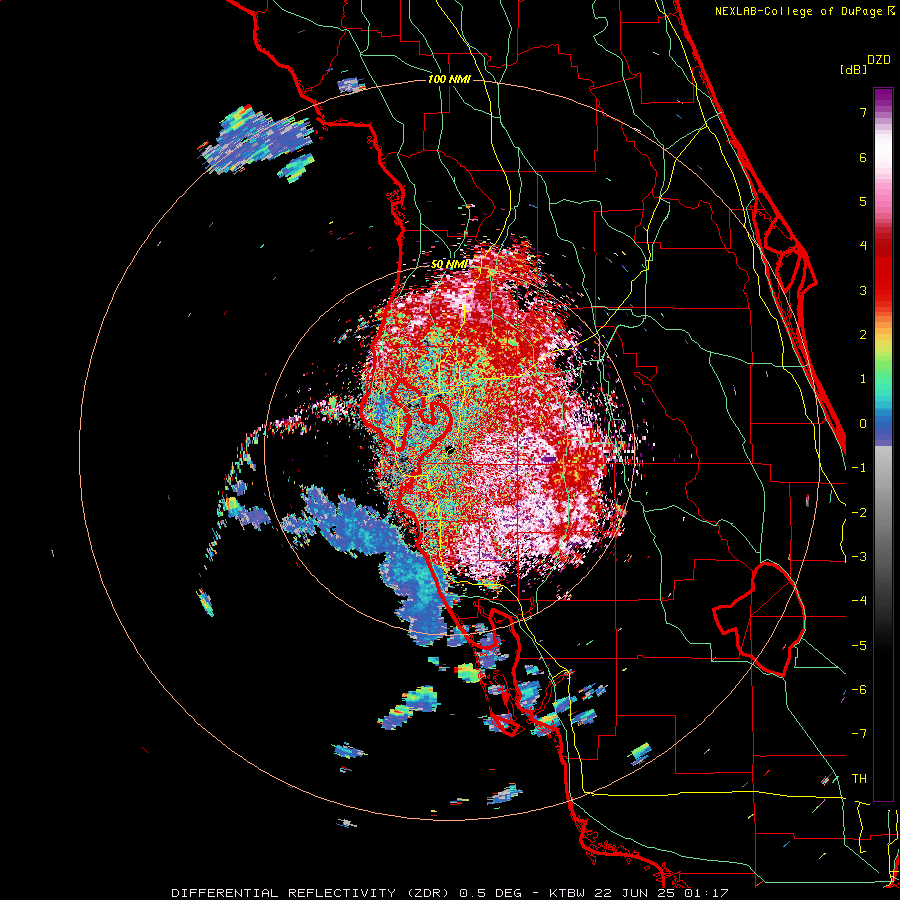This screenshot has width=900, height=900.
Task: Click the 4 value on color scale
Action: coord(863,246)
